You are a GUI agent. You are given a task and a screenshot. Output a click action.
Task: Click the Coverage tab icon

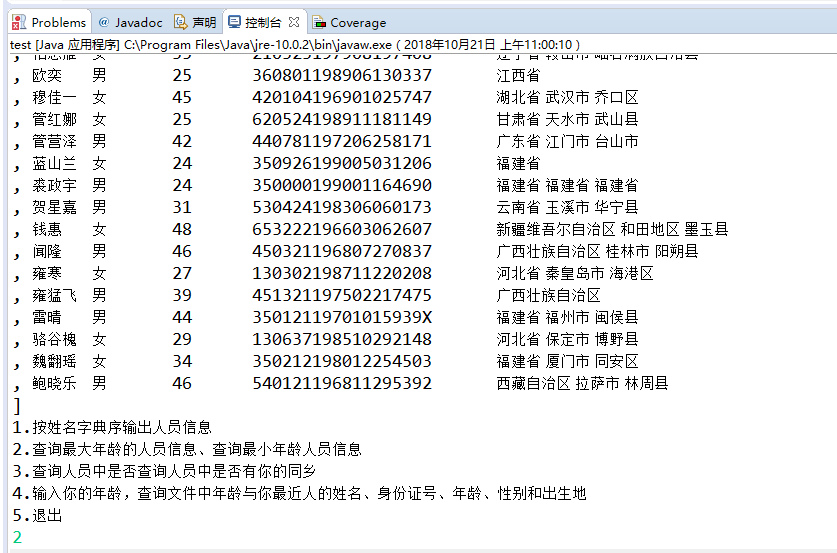point(319,22)
